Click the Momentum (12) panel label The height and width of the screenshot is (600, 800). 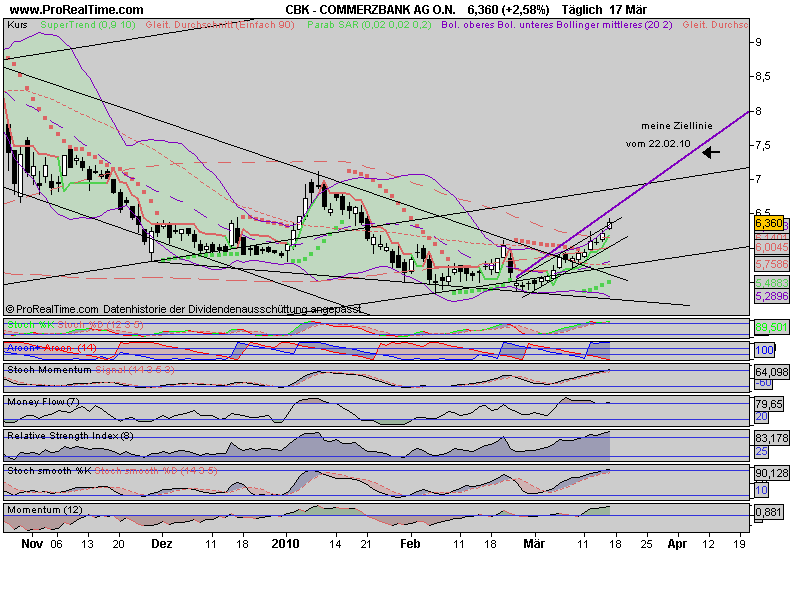pos(44,510)
